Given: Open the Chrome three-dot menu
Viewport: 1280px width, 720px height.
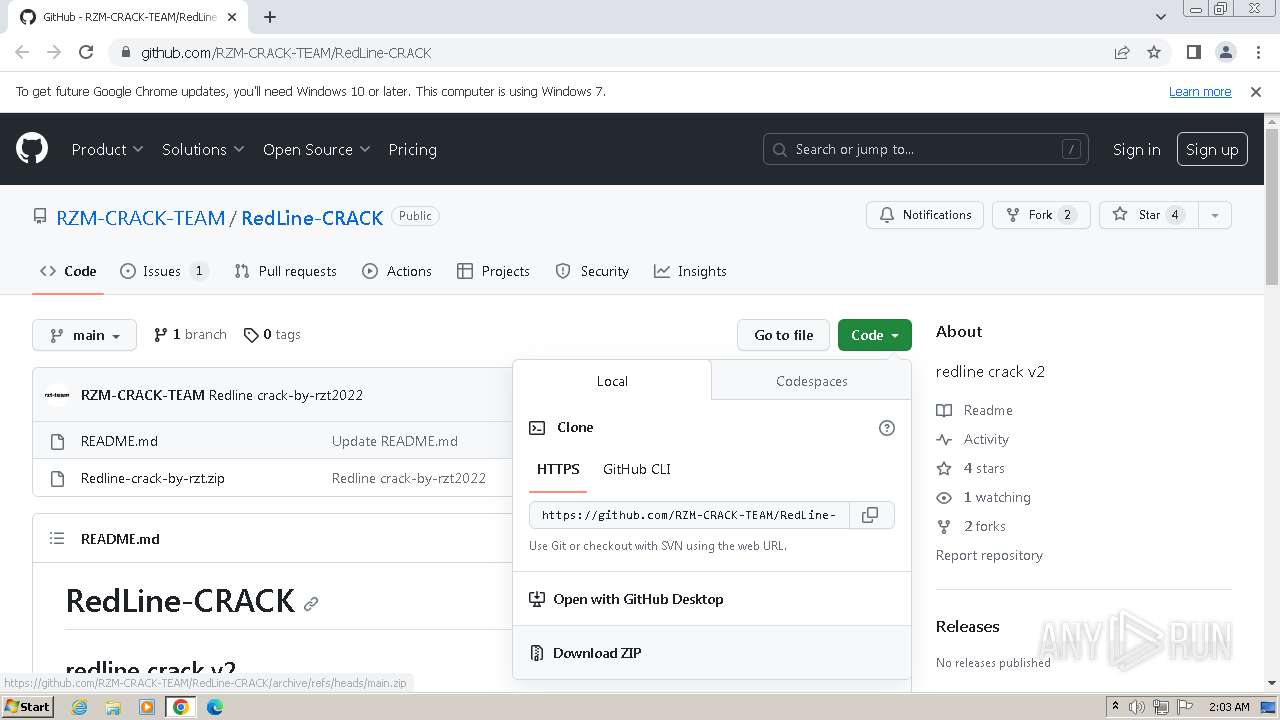Looking at the screenshot, I should pos(1257,52).
